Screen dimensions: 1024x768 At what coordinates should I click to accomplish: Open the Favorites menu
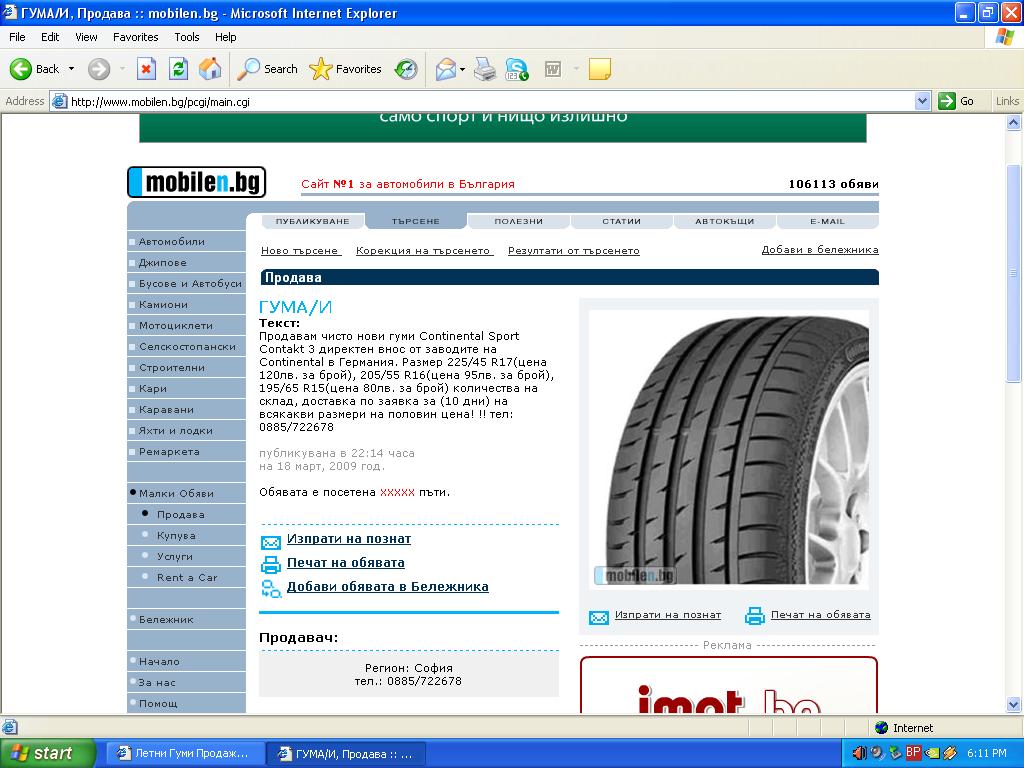135,37
